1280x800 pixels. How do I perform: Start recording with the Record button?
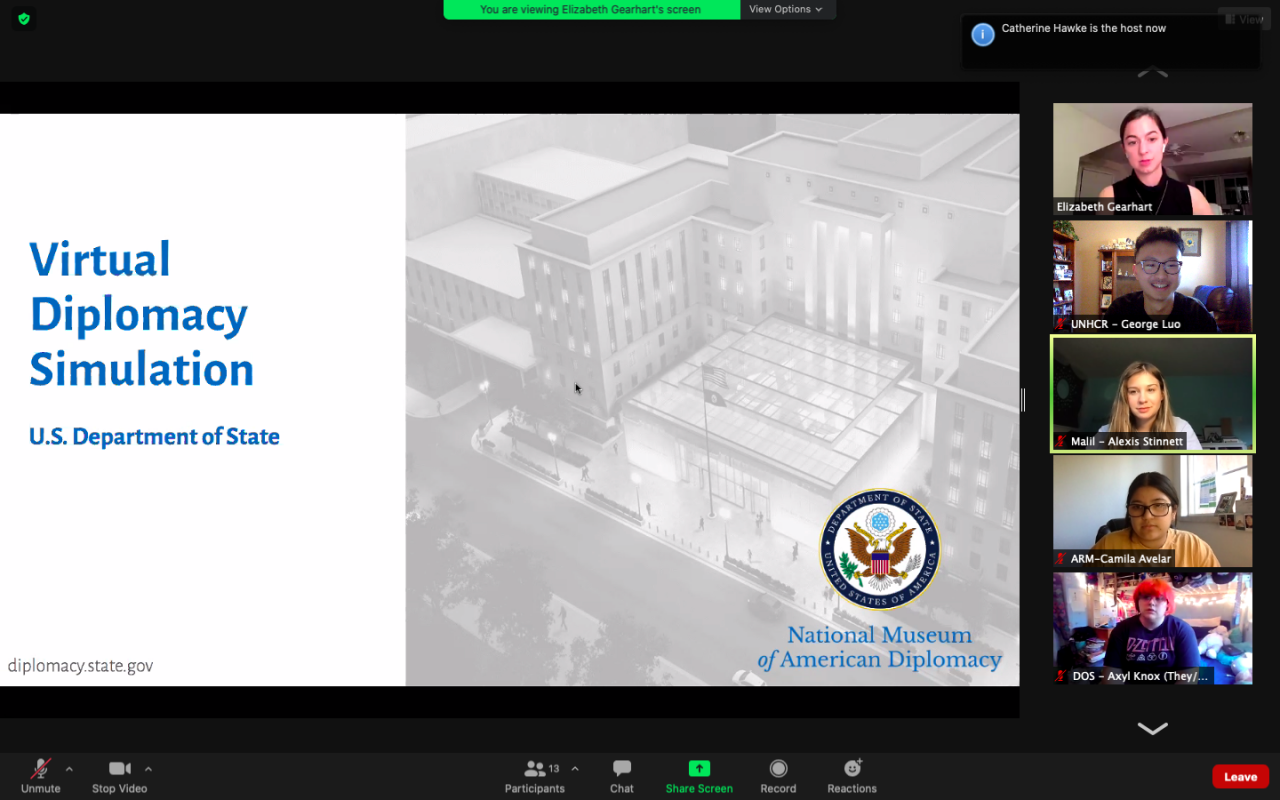coord(778,776)
